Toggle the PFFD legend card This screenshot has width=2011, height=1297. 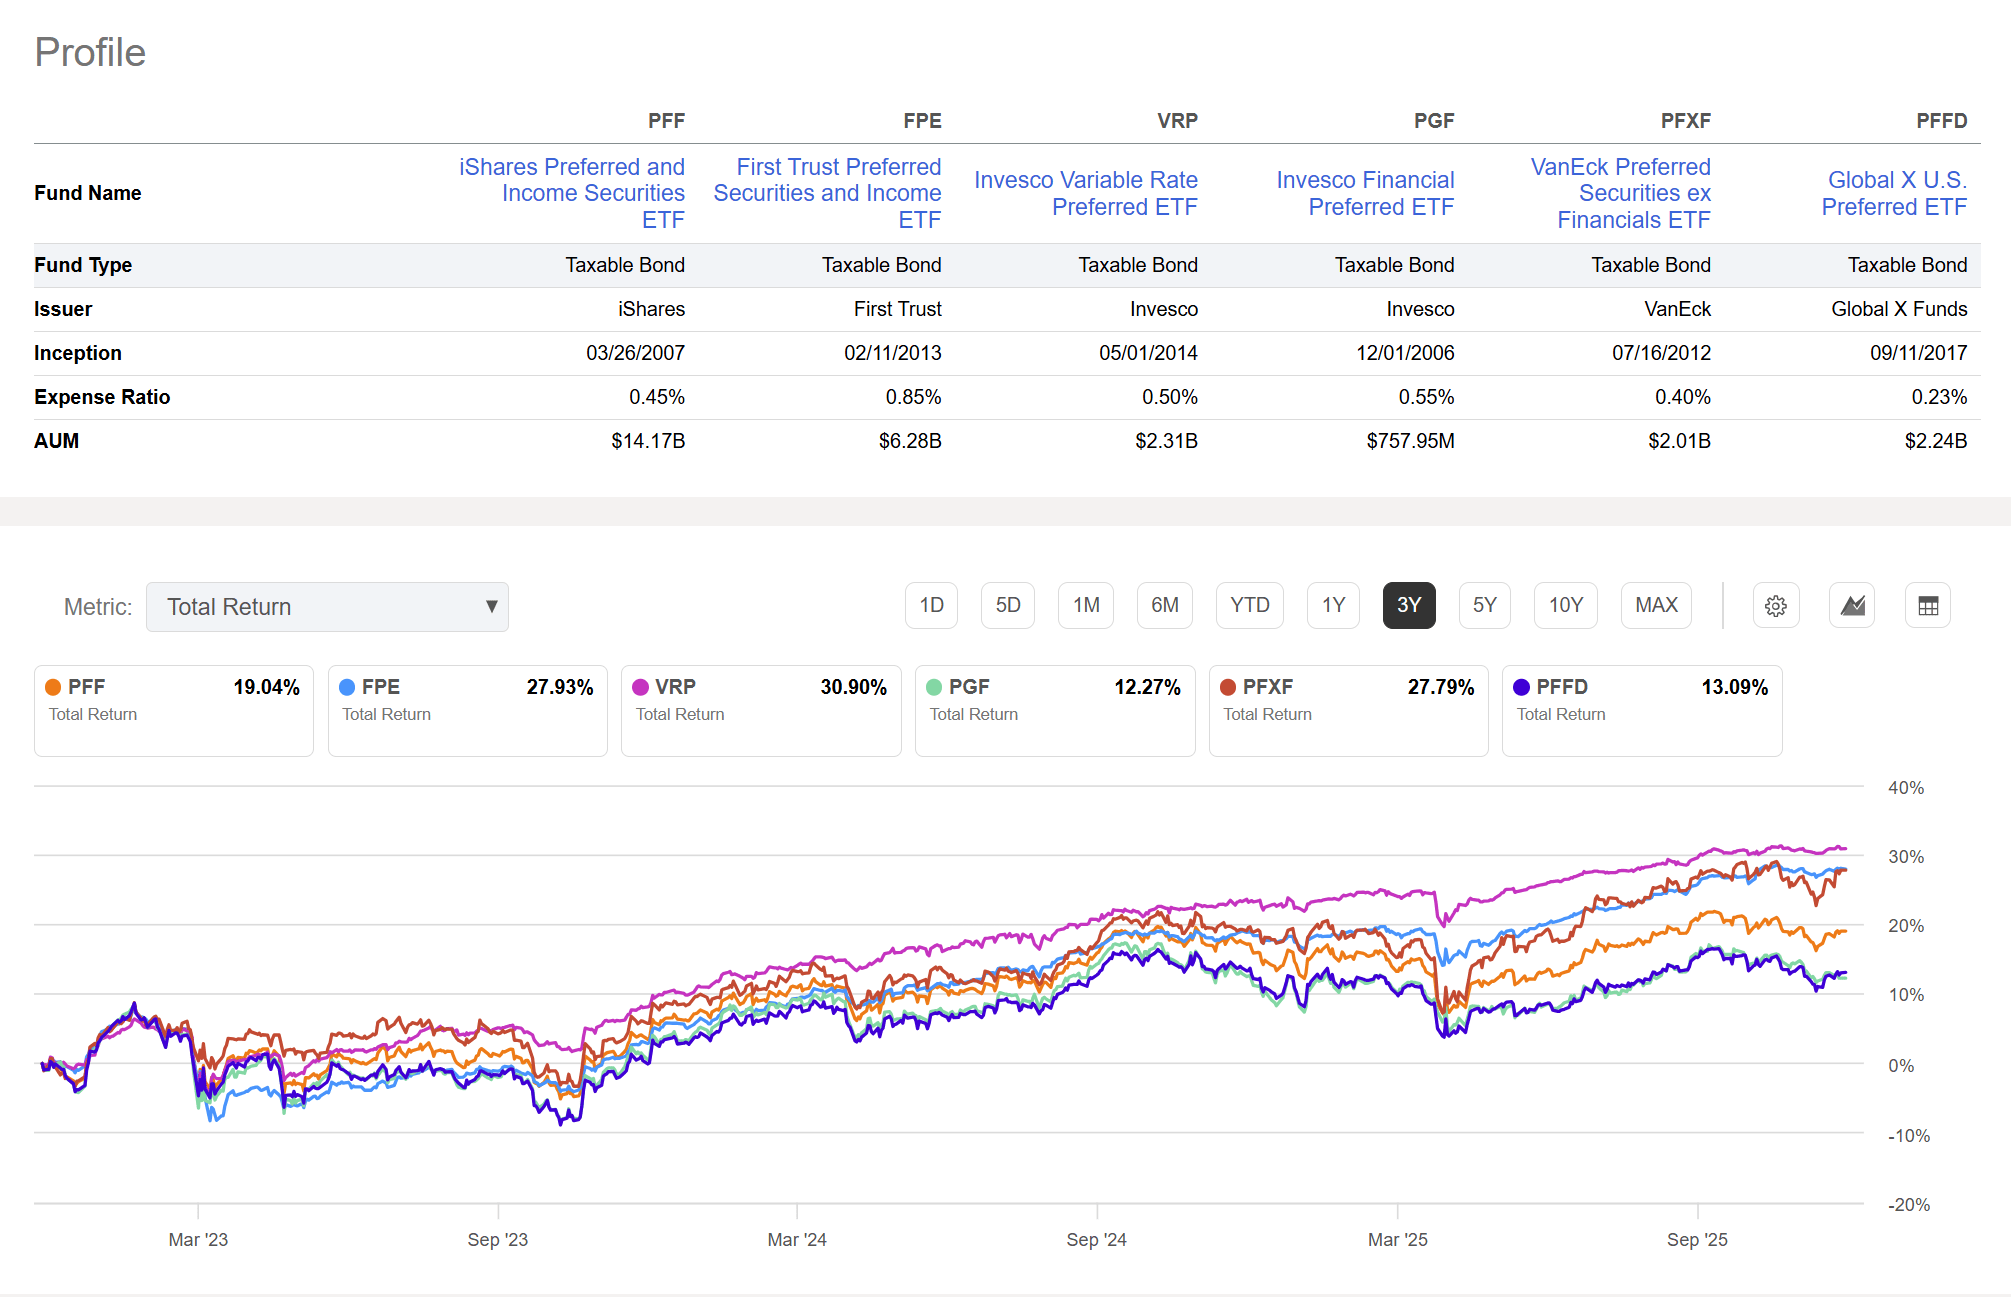(1642, 711)
